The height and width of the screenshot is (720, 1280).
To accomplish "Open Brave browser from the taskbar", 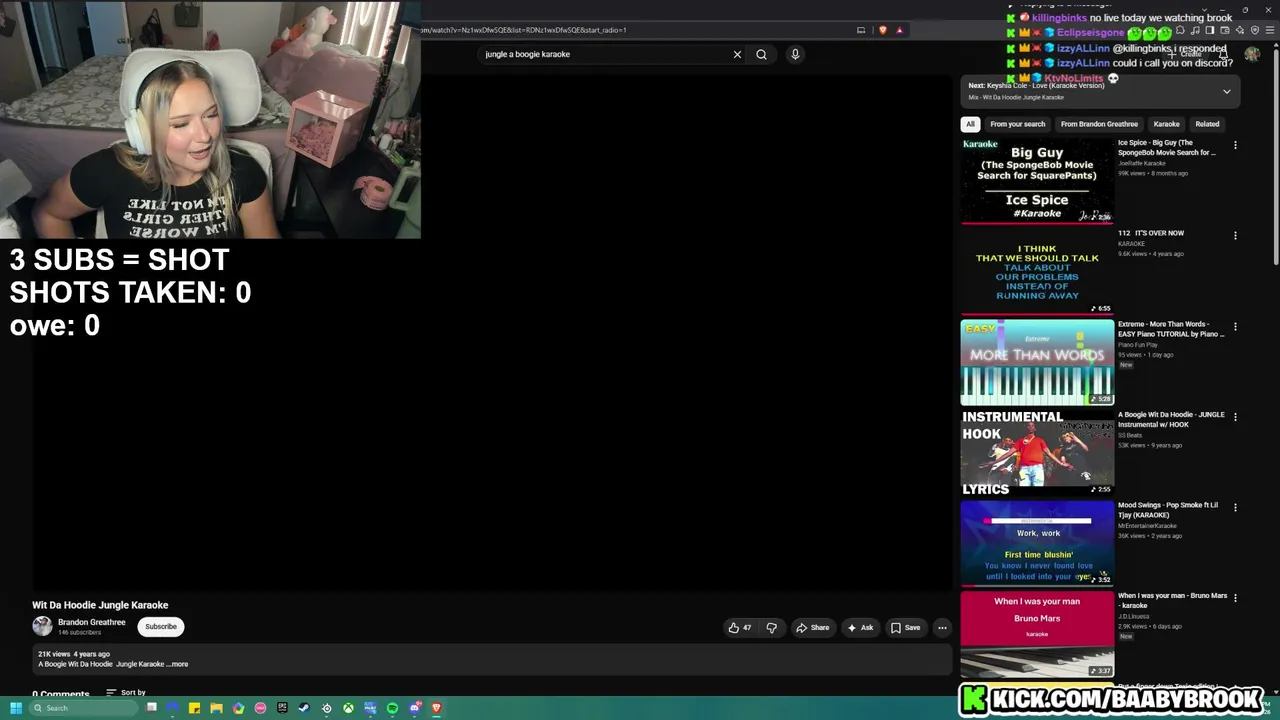I will tap(436, 708).
